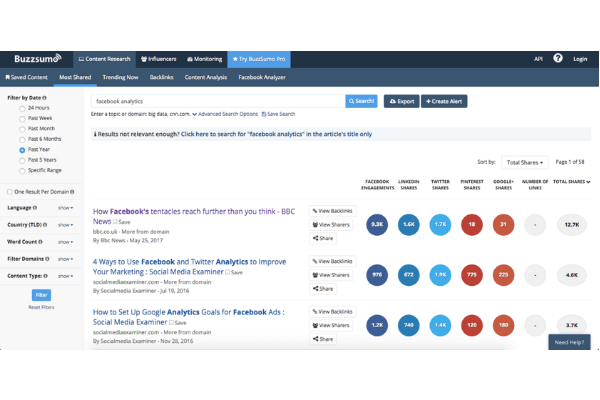Click Twitter shares circle showing 1.7K
Screen dimensions: 600x400
tap(440, 225)
